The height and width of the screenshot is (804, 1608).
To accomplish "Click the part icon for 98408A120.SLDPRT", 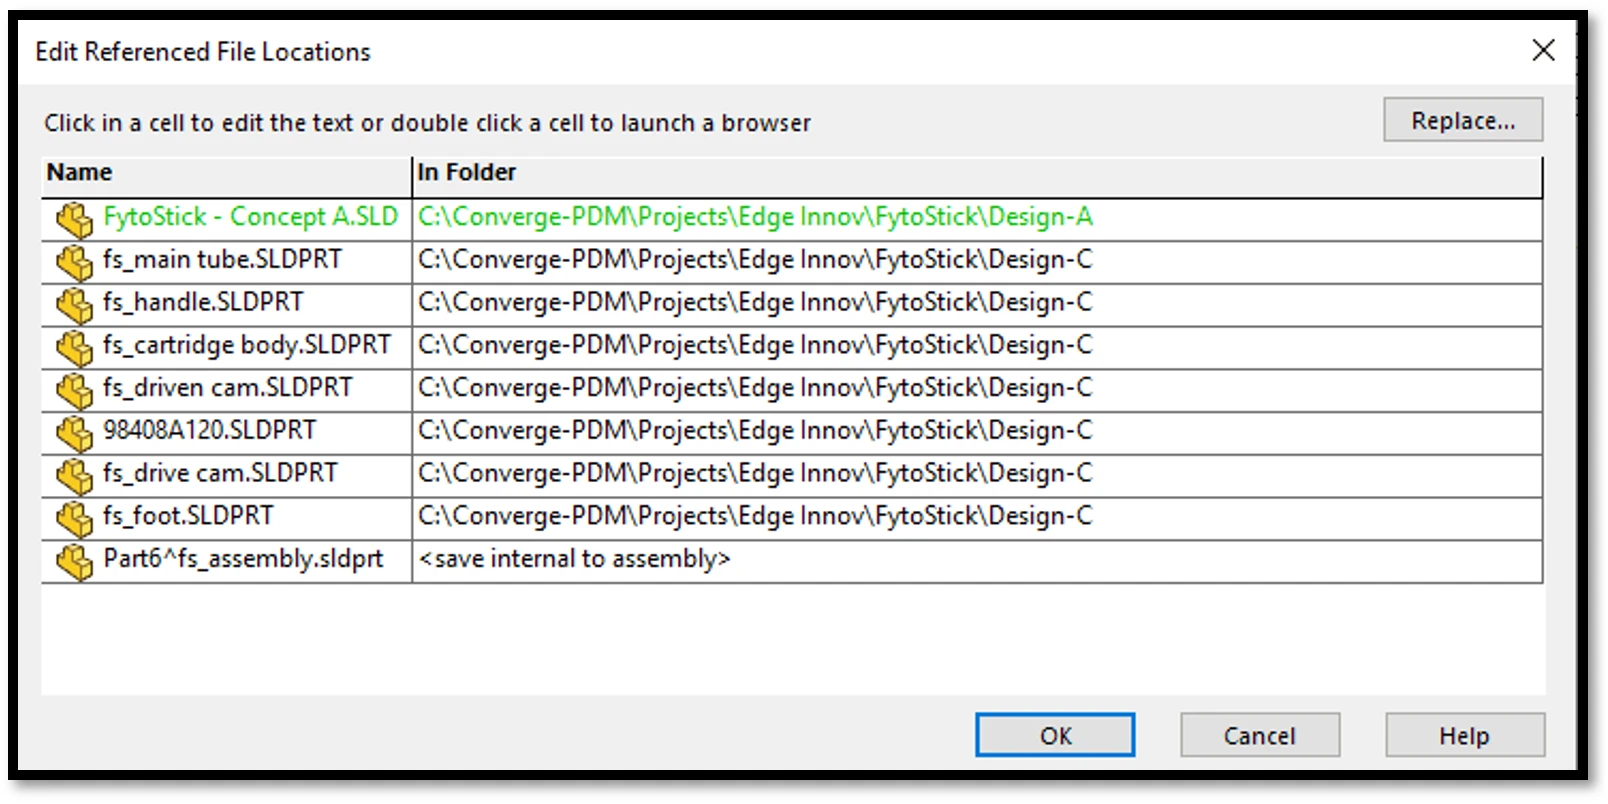I will (x=74, y=433).
